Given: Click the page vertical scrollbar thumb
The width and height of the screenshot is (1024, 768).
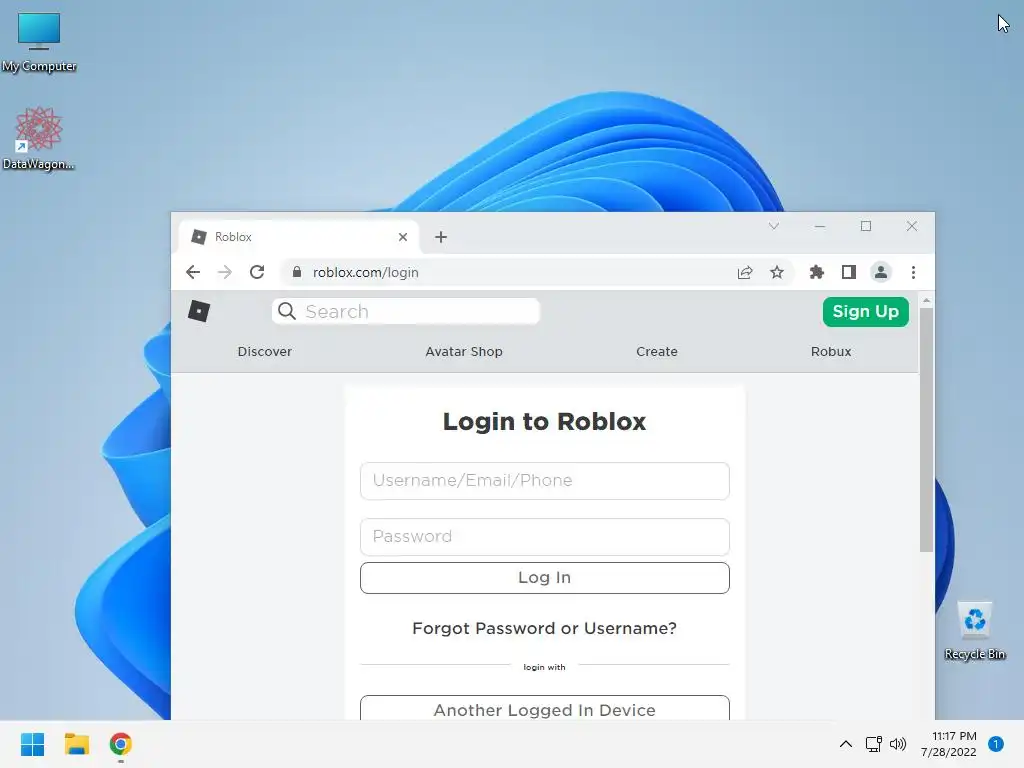Looking at the screenshot, I should (x=926, y=429).
